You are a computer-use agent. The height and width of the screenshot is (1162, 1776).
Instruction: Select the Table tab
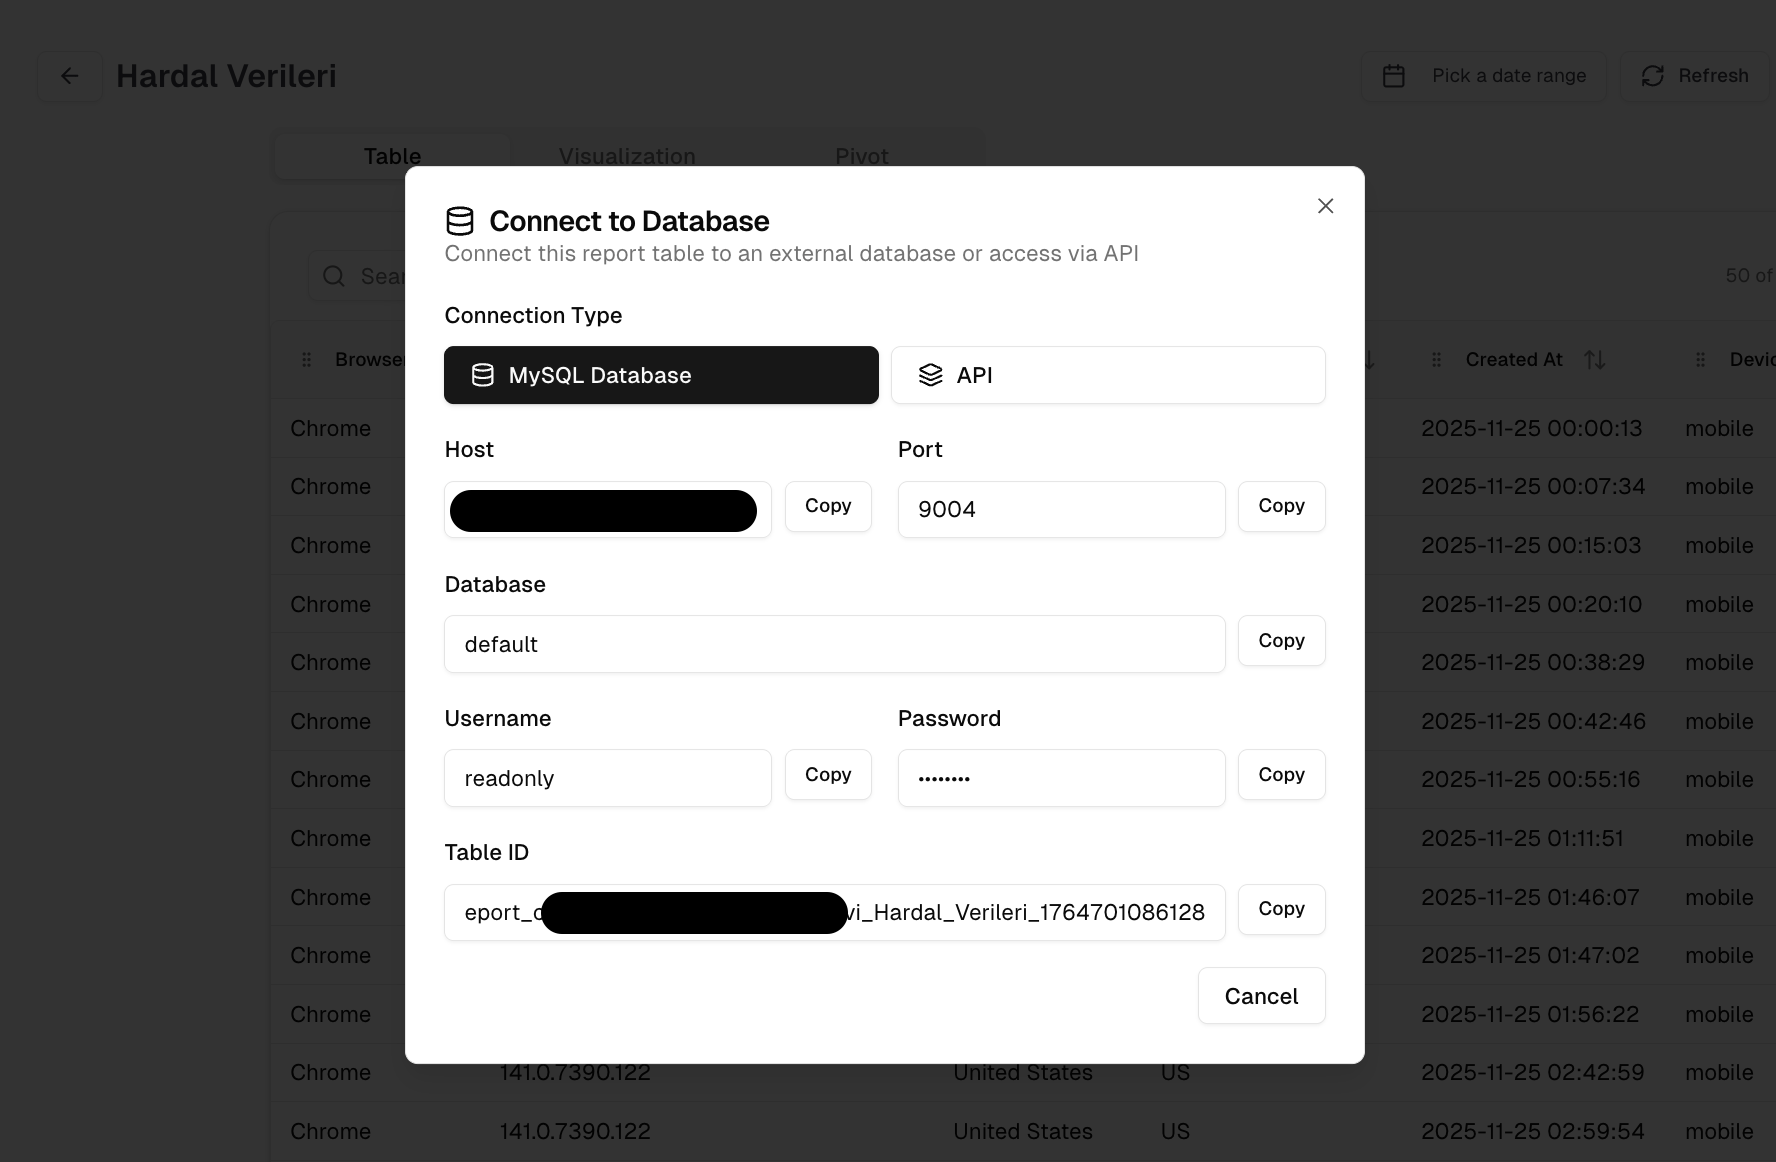coord(391,156)
